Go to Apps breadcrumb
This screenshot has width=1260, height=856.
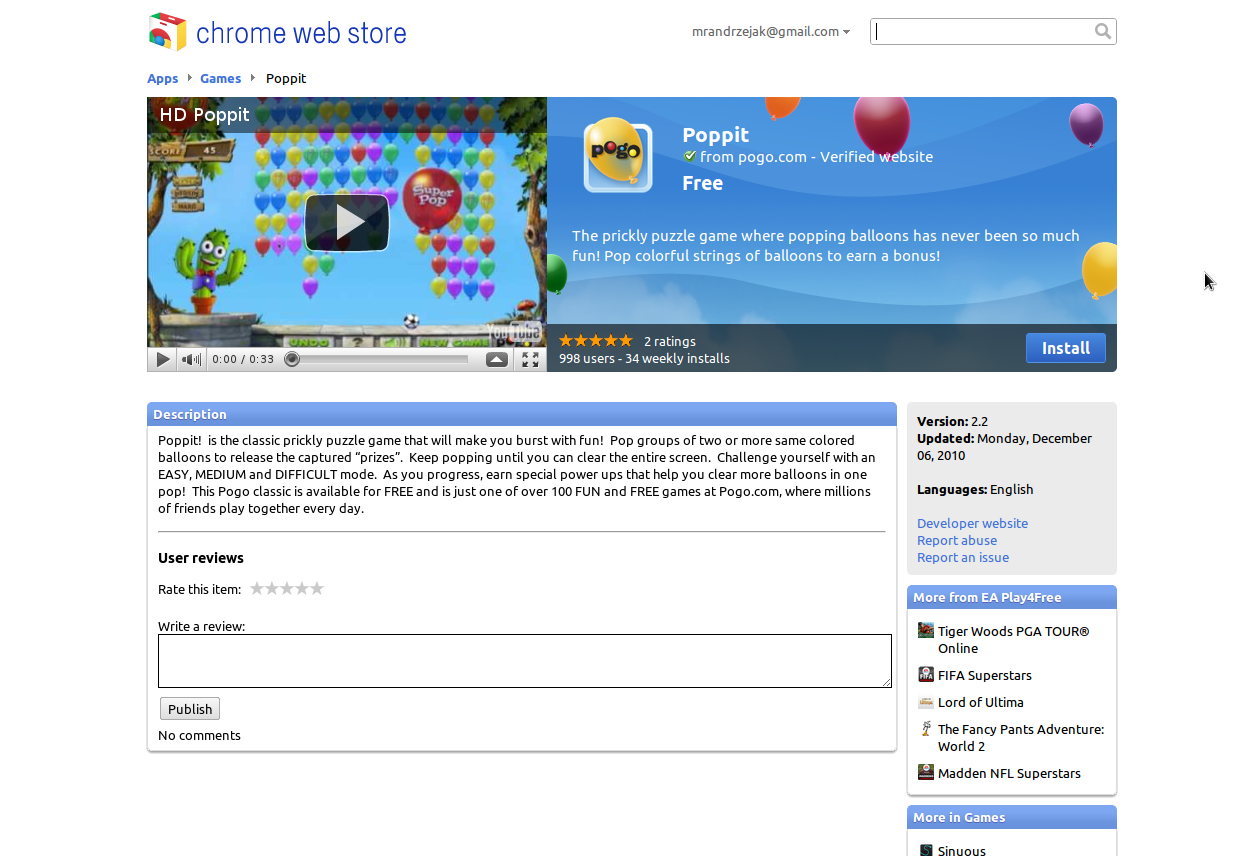point(162,78)
